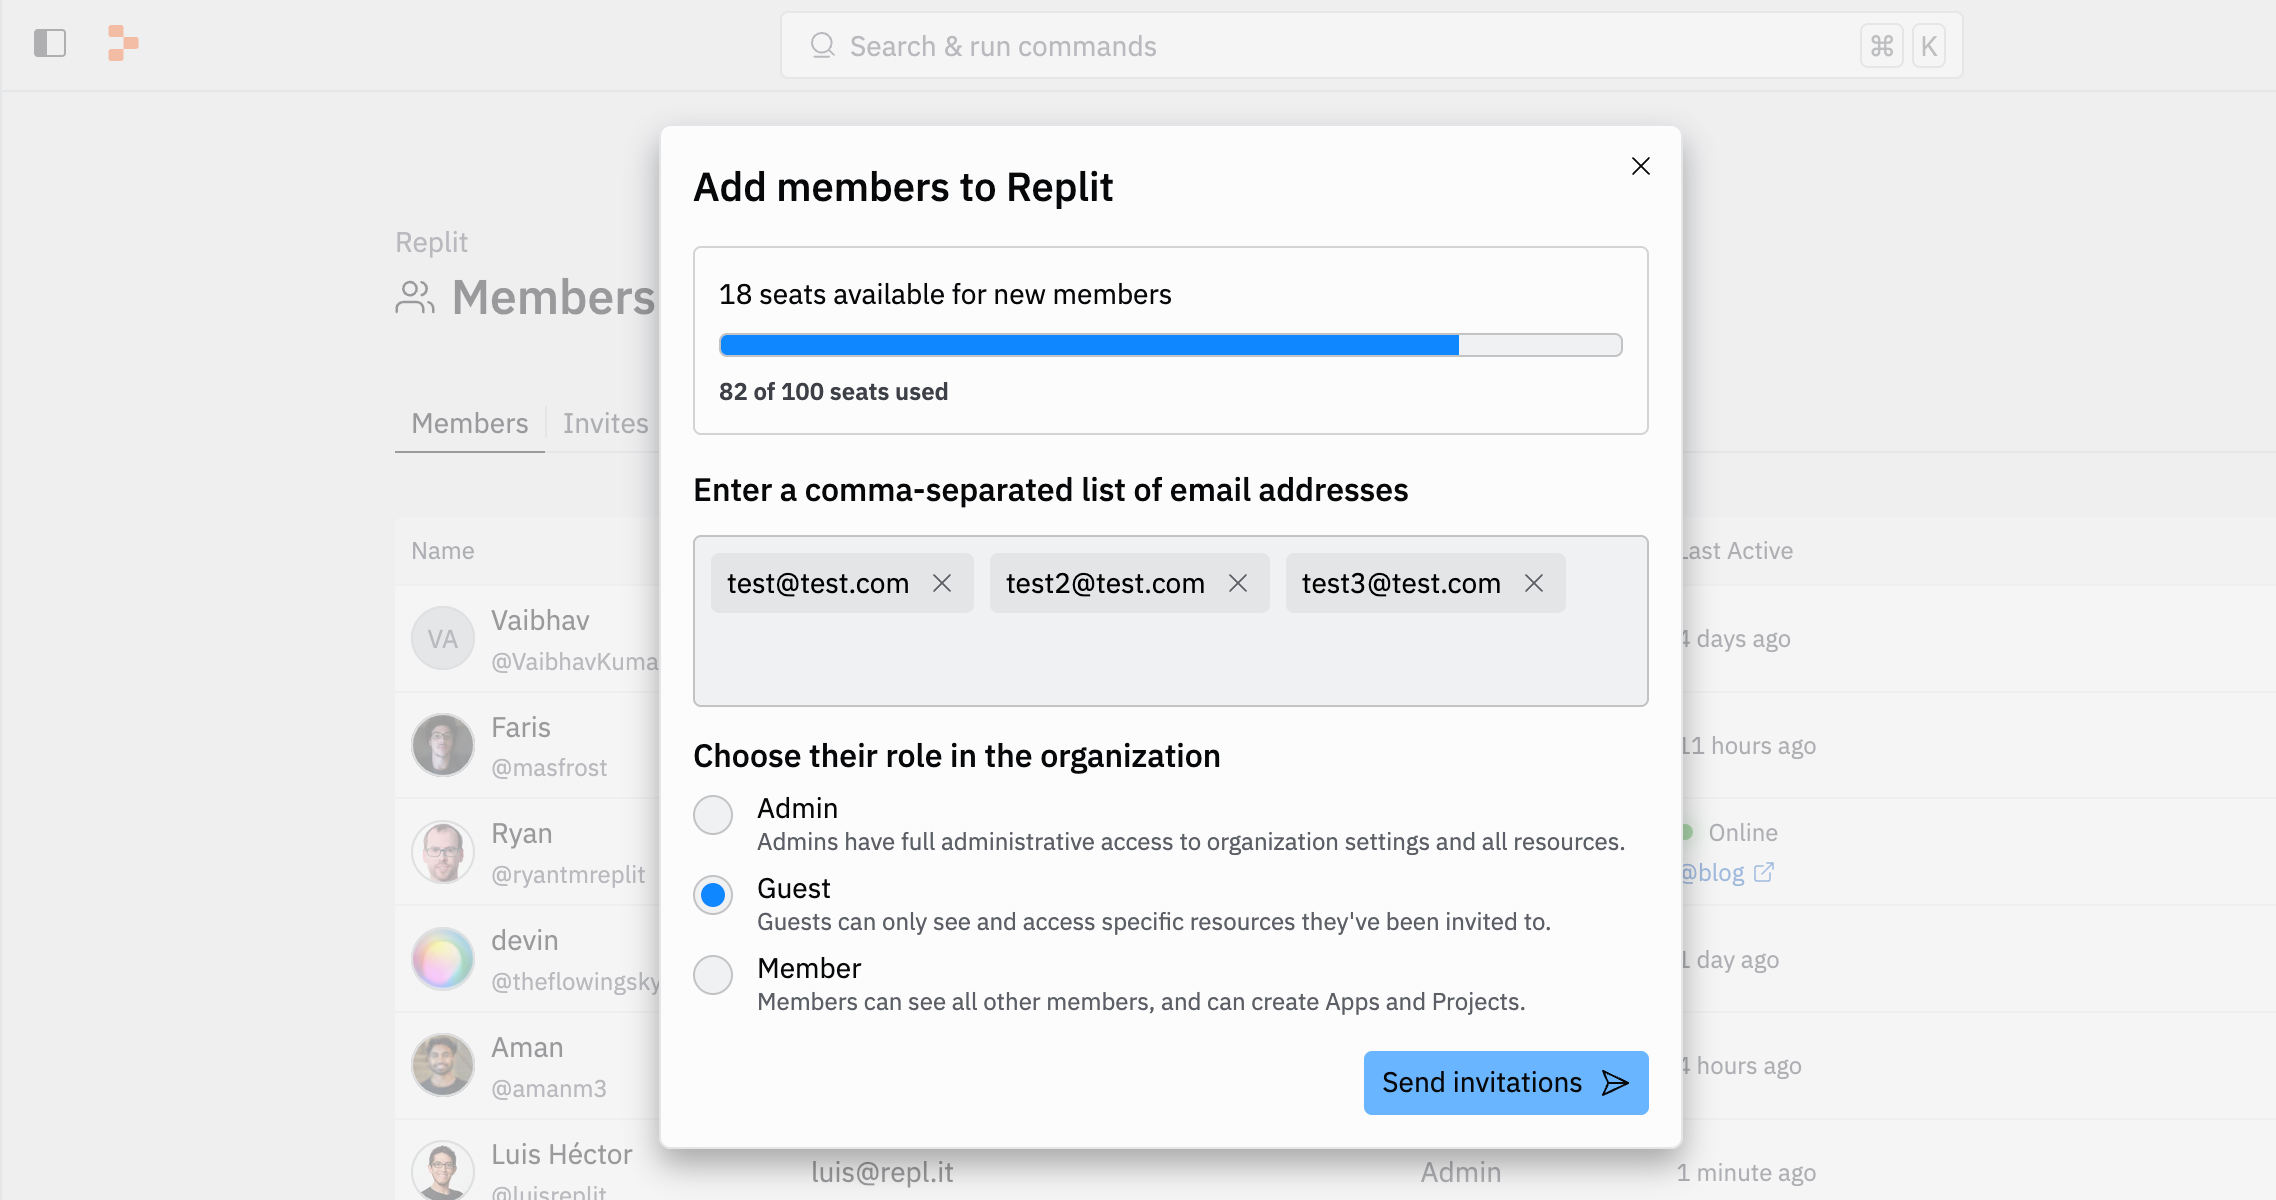Select the Admin role radio button

tap(713, 815)
